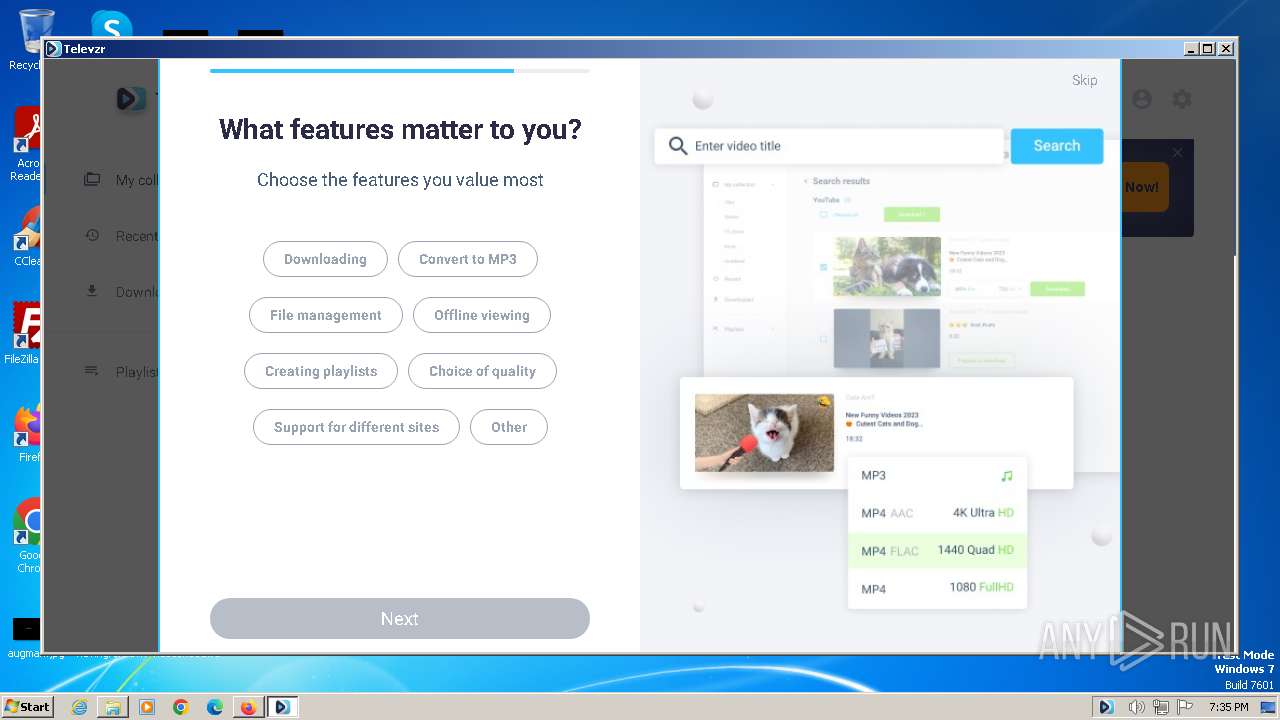Click the 7:35 PM clock
The height and width of the screenshot is (720, 1280).
tap(1228, 707)
